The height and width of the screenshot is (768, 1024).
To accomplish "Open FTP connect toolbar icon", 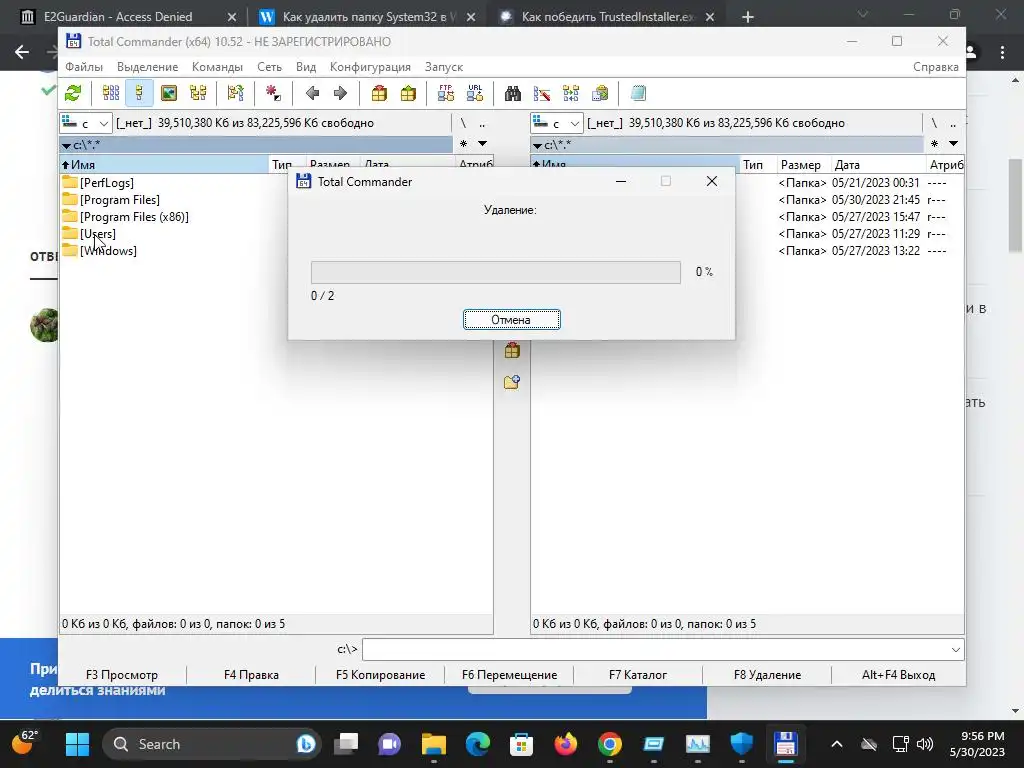I will tap(446, 93).
